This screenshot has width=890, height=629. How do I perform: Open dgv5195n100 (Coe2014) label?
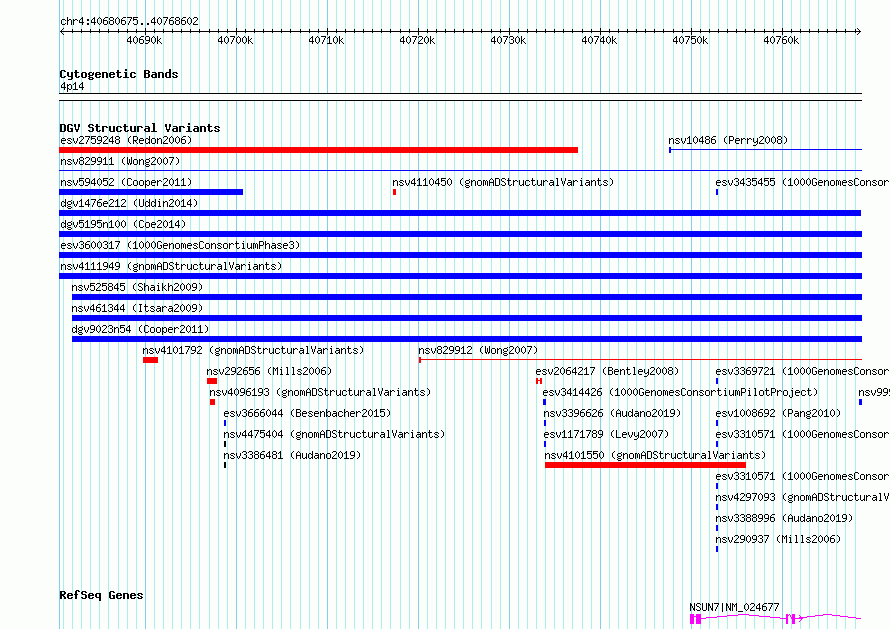click(123, 224)
